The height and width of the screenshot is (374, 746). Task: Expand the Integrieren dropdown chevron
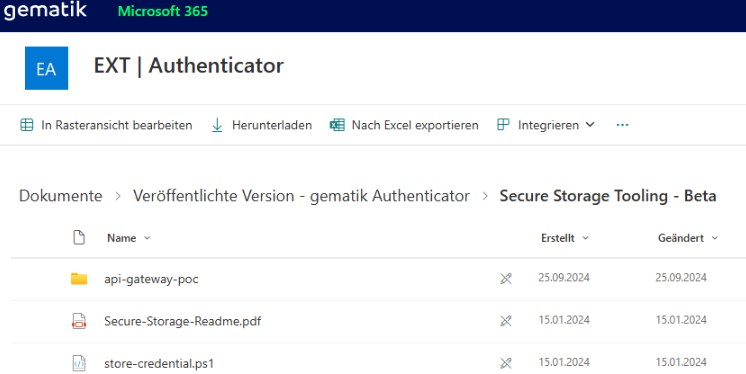tap(590, 125)
